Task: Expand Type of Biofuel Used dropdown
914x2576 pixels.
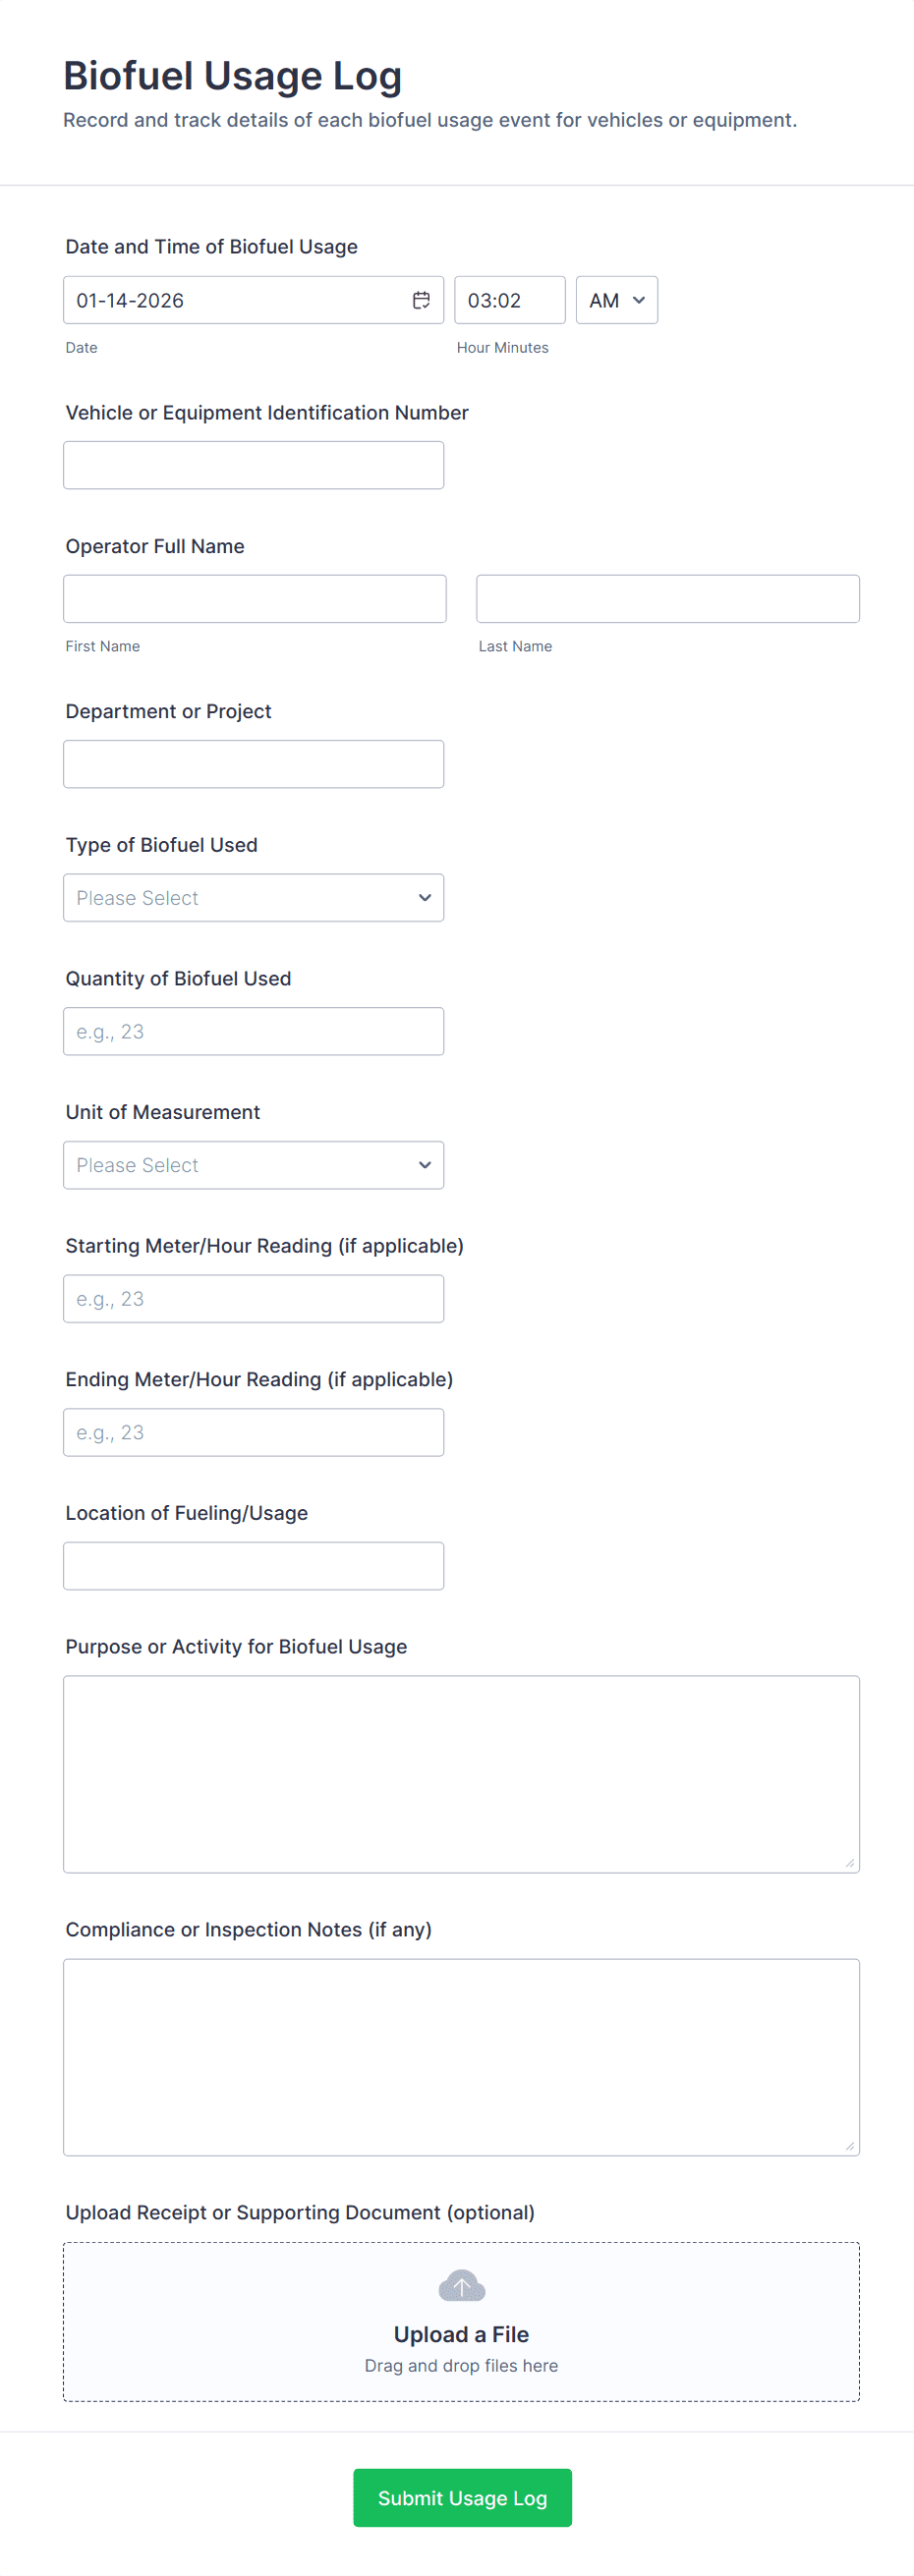Action: pos(253,898)
